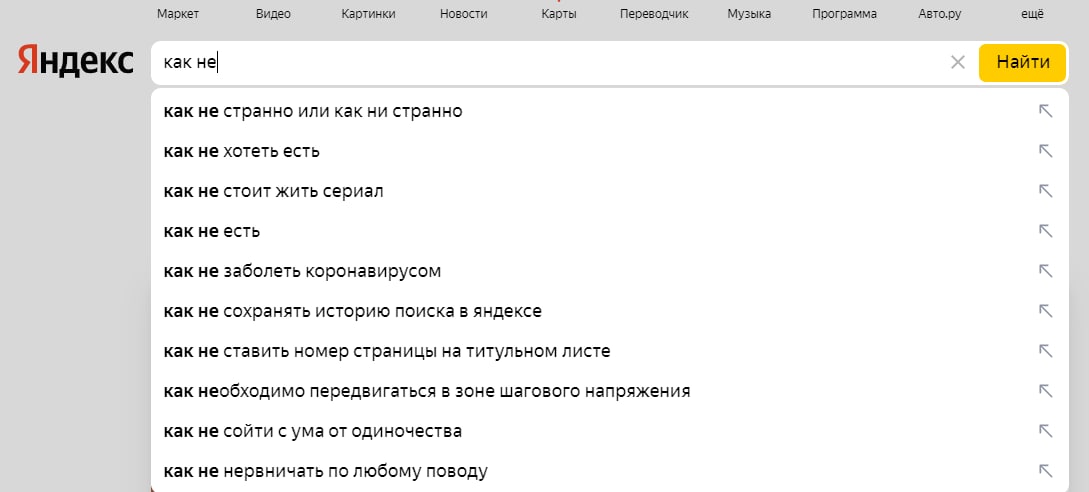Click fill arrow for 'ставить номер страницы' suggestion
The image size is (1089, 492).
(1045, 351)
